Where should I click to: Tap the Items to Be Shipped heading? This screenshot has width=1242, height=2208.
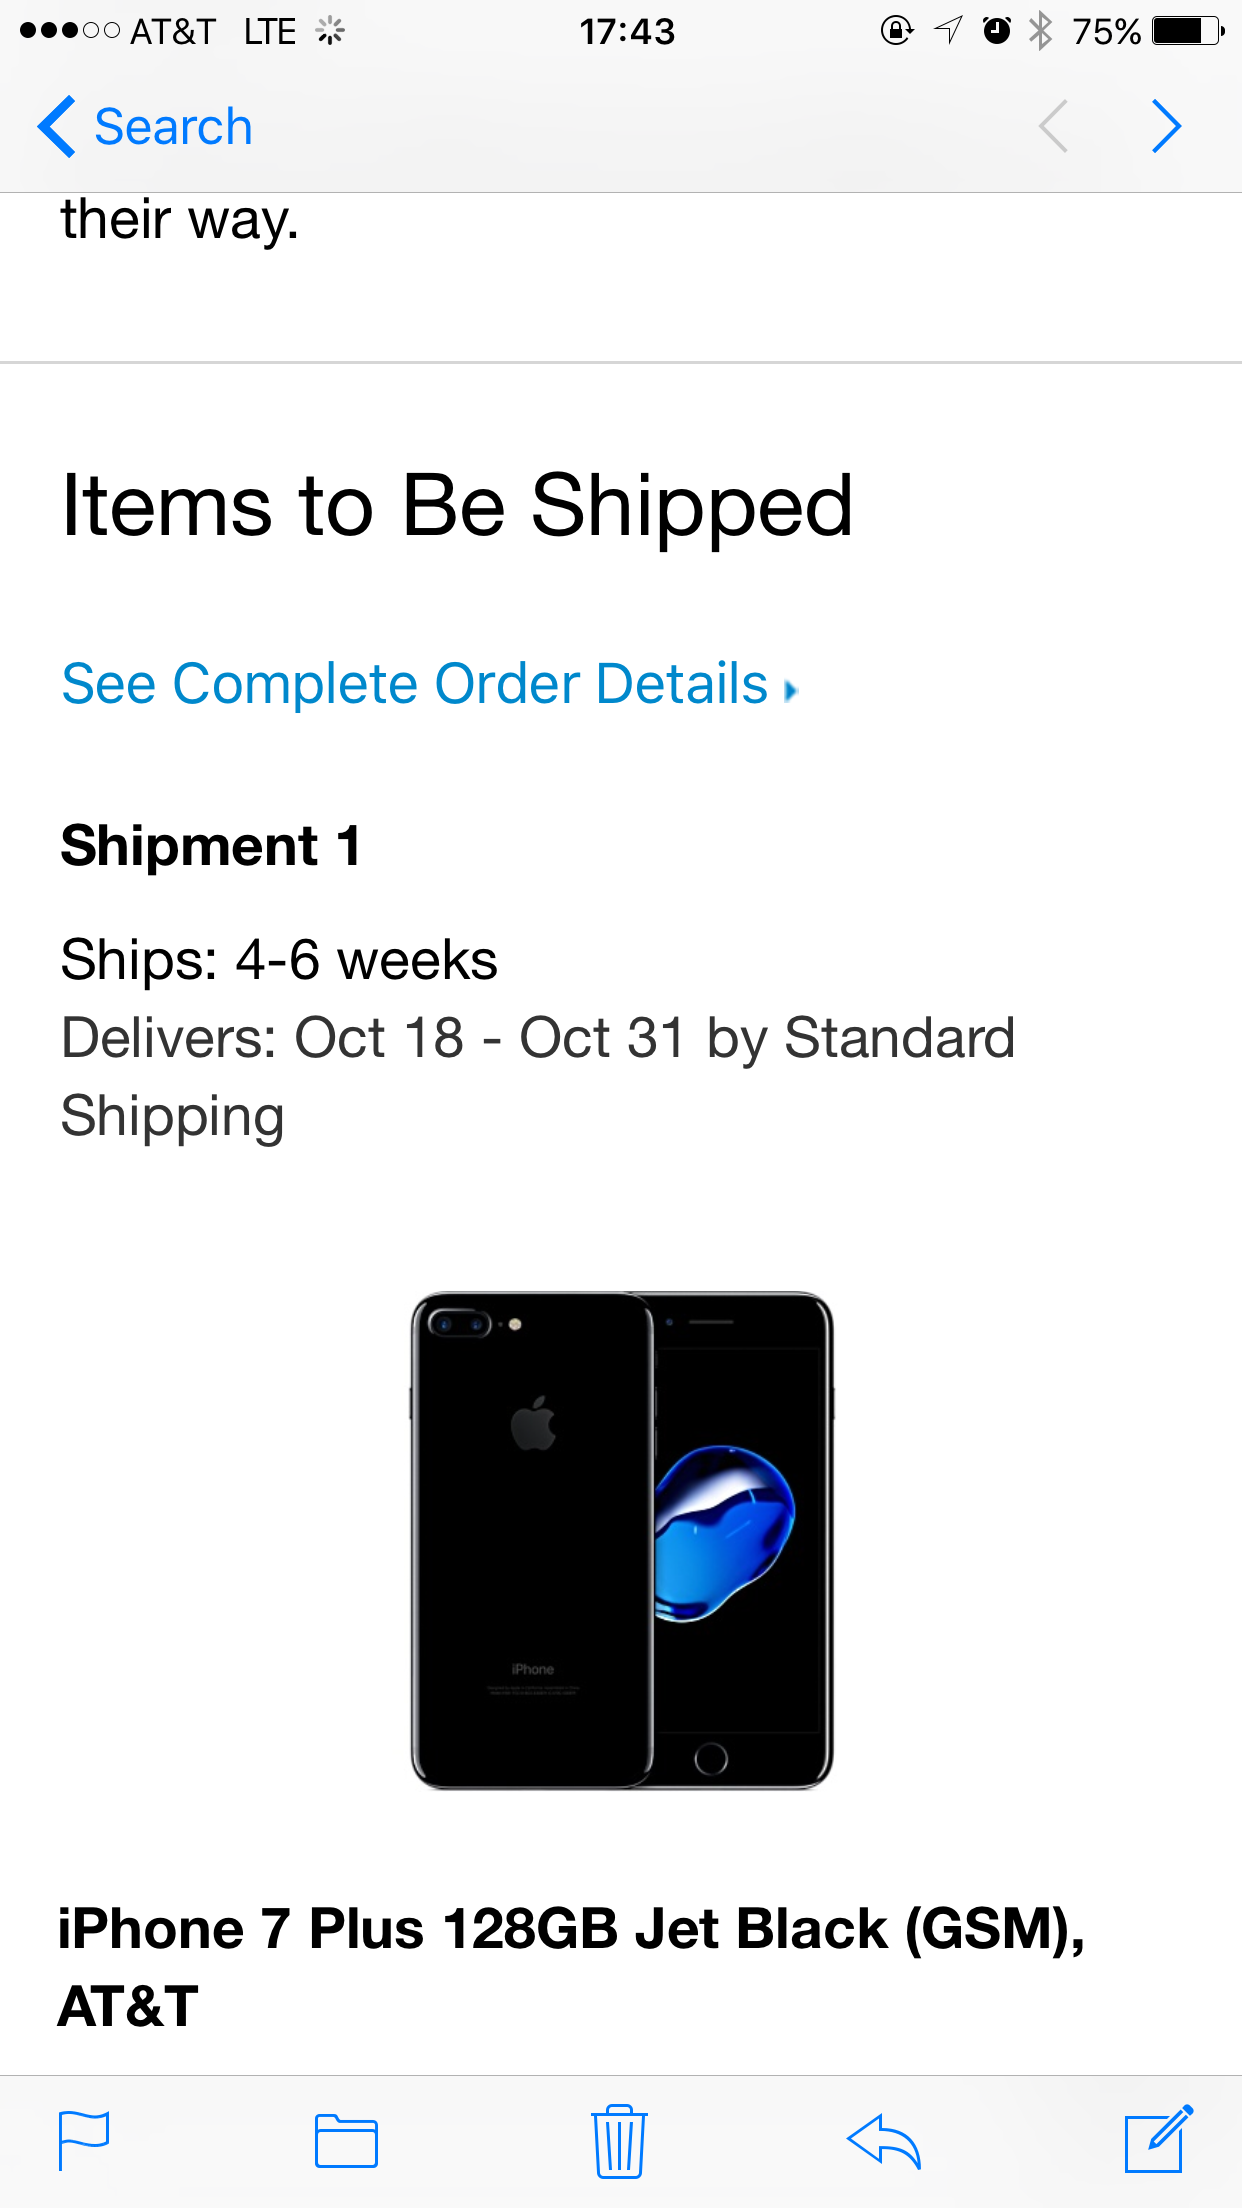pyautogui.click(x=457, y=506)
